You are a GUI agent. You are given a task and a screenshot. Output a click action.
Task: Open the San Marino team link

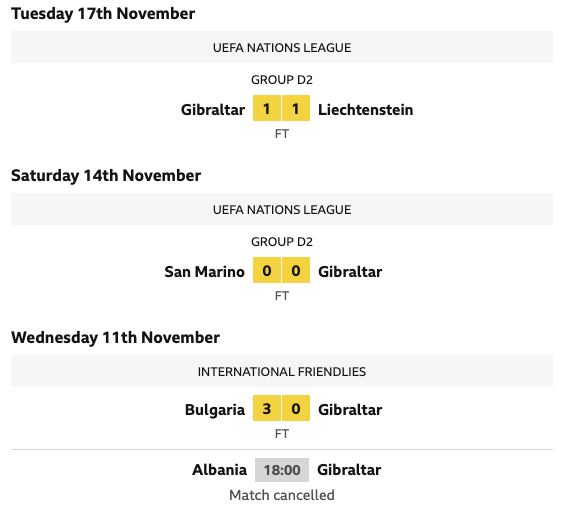204,272
